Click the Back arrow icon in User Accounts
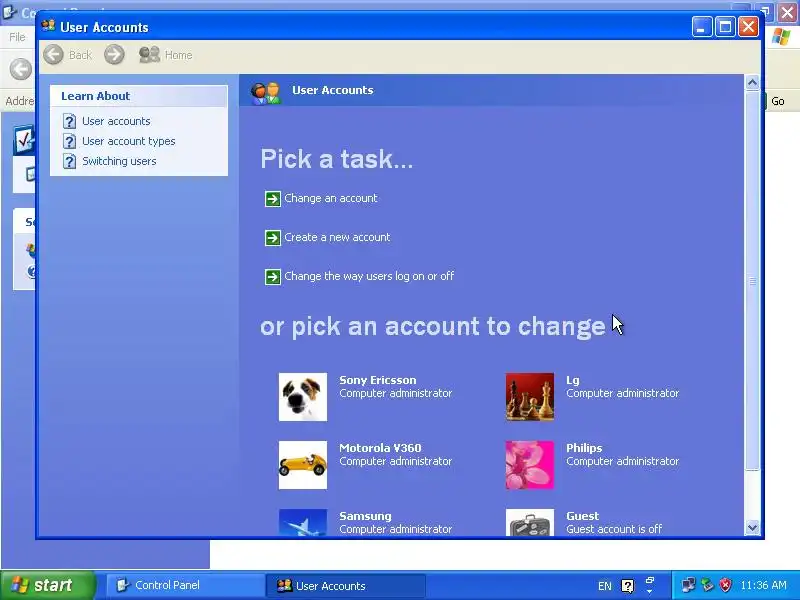800x600 pixels. [54, 55]
